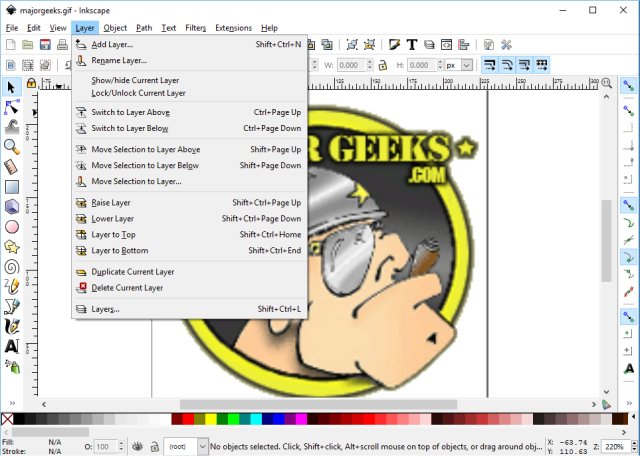
Task: Select the Ellipse circle tool
Action: (11, 227)
